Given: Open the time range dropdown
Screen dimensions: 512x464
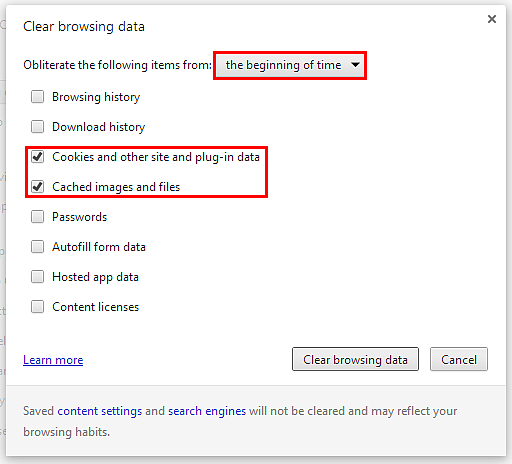Looking at the screenshot, I should click(x=290, y=65).
